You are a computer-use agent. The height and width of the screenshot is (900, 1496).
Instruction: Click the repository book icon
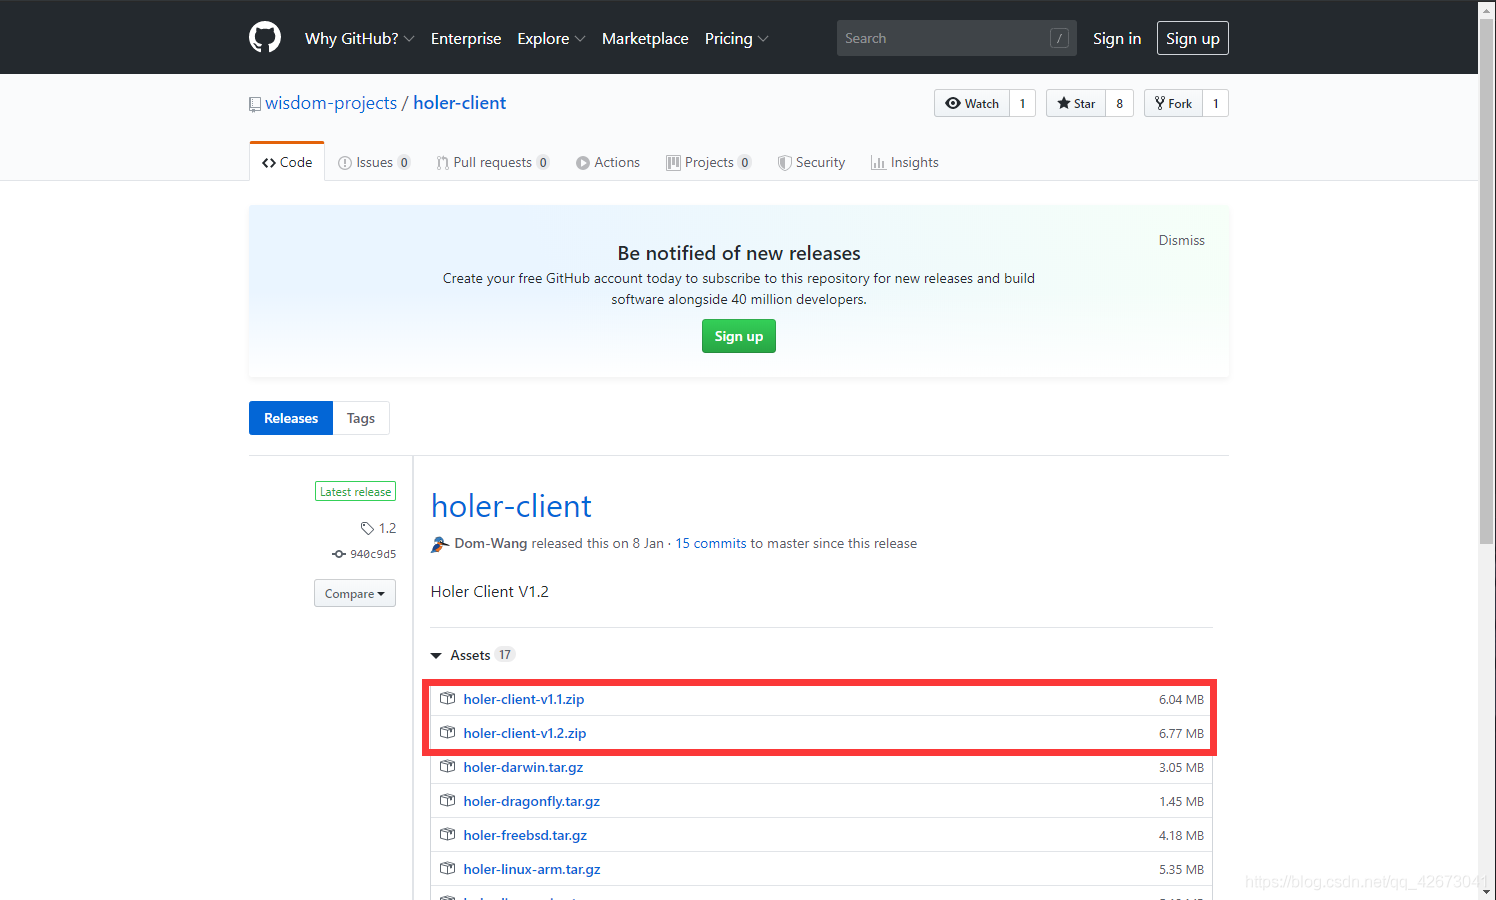click(x=255, y=104)
